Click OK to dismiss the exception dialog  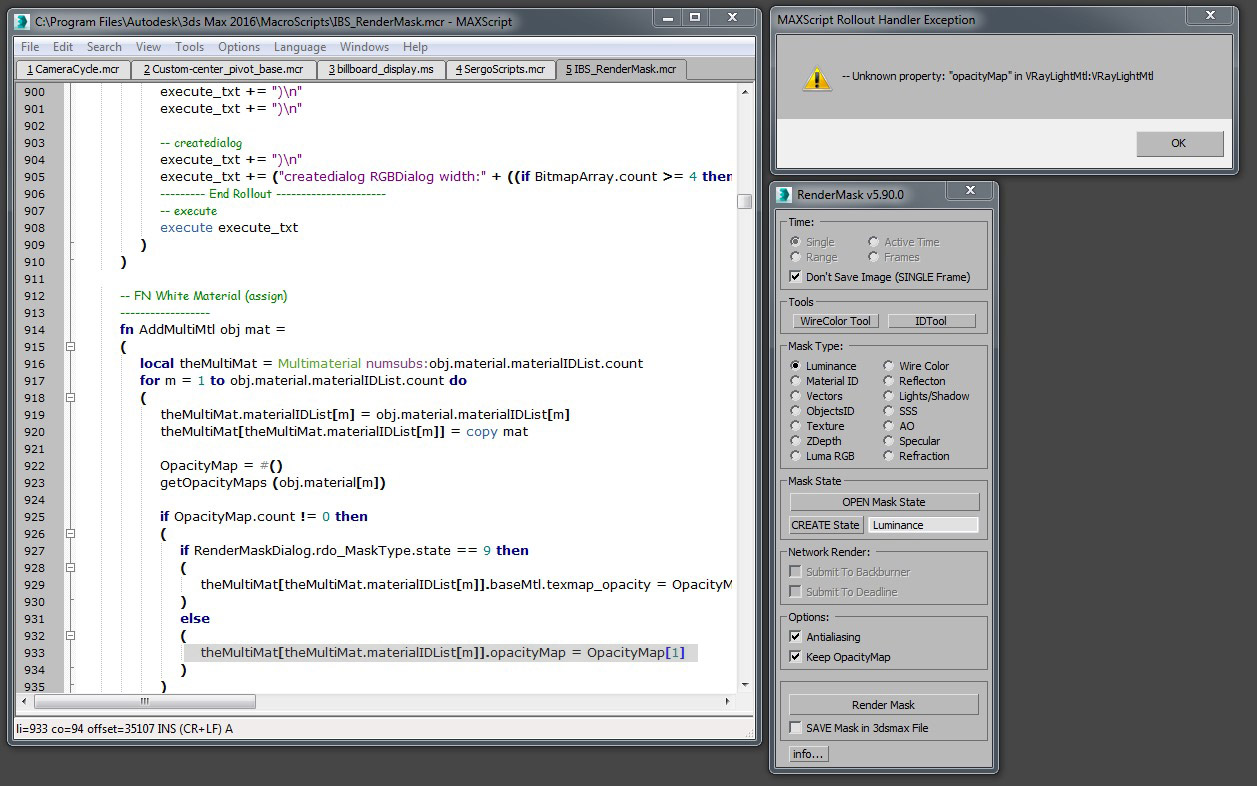click(1179, 143)
